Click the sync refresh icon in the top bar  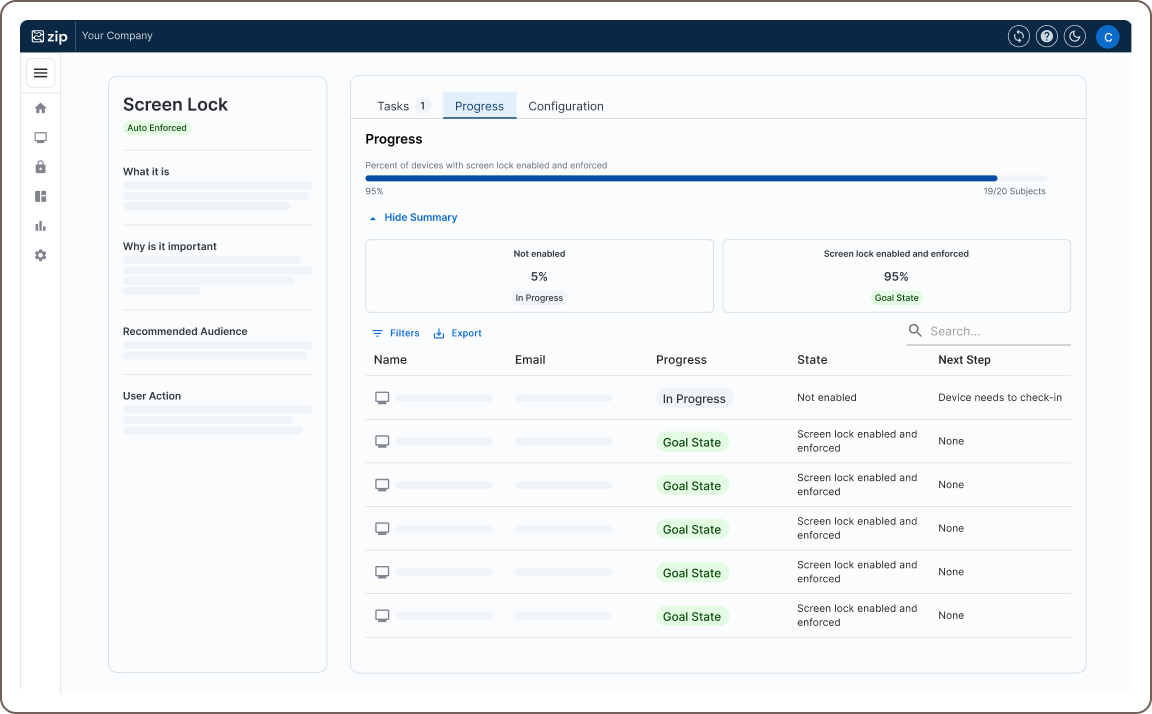pyautogui.click(x=1018, y=36)
